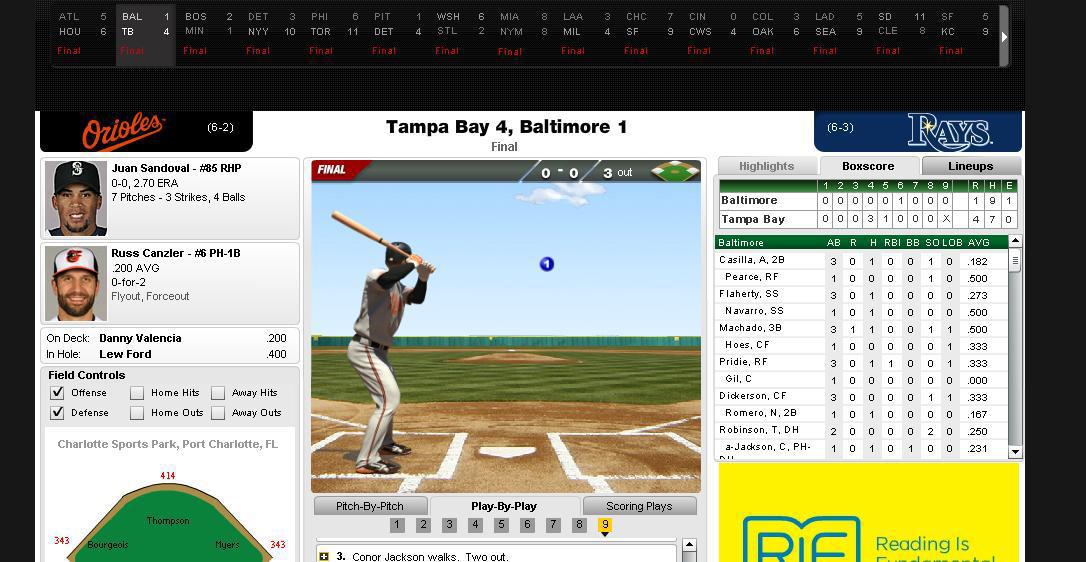Screen dimensions: 1086x562
Task: Select the MIA vs NYM game
Action: [x=524, y=33]
